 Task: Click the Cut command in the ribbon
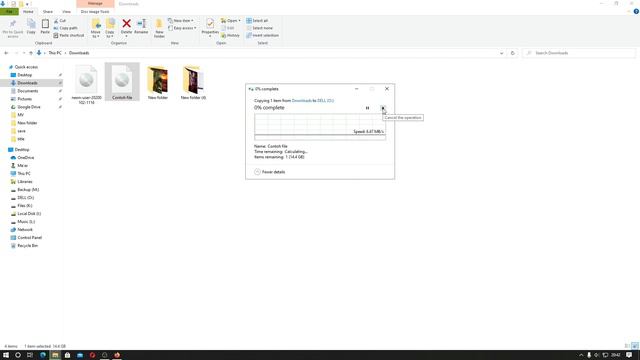tap(60, 20)
